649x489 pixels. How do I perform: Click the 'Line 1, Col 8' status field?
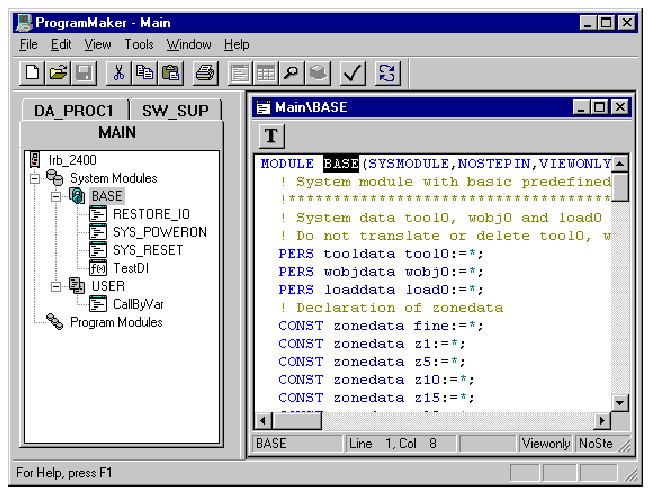click(x=401, y=444)
